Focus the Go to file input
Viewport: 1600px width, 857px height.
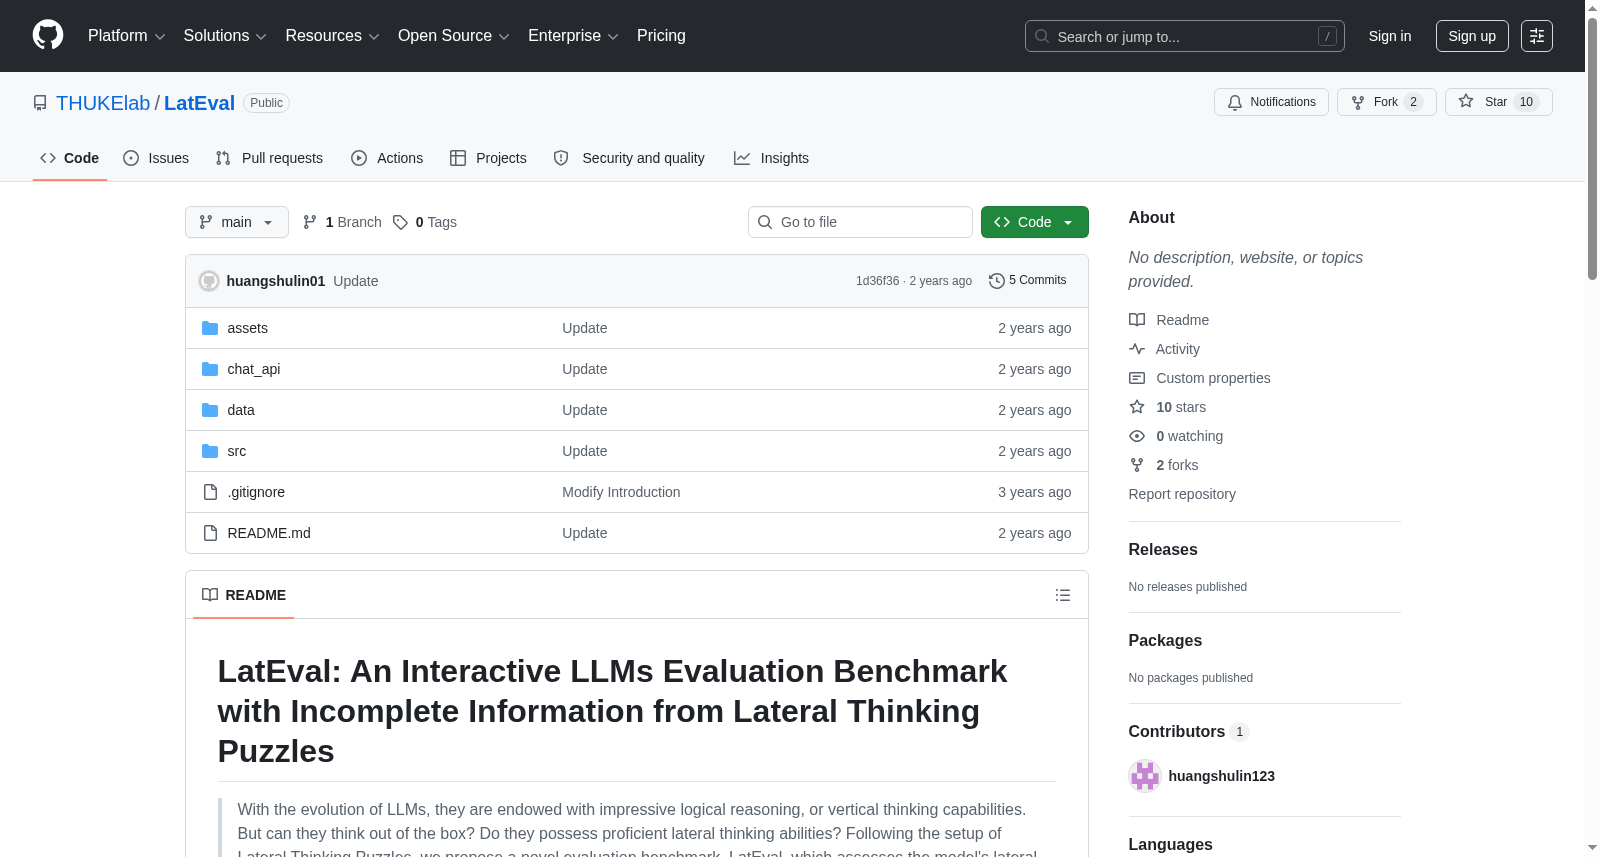860,222
